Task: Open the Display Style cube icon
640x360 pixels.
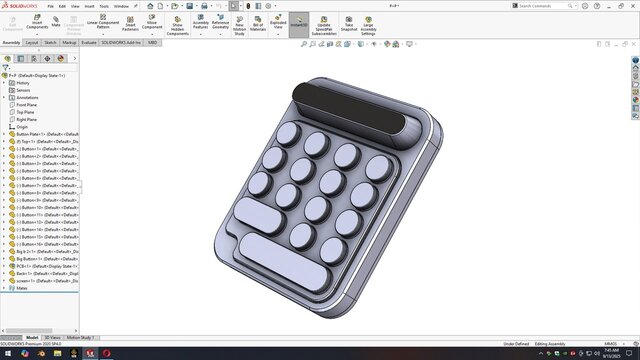Action: click(361, 44)
